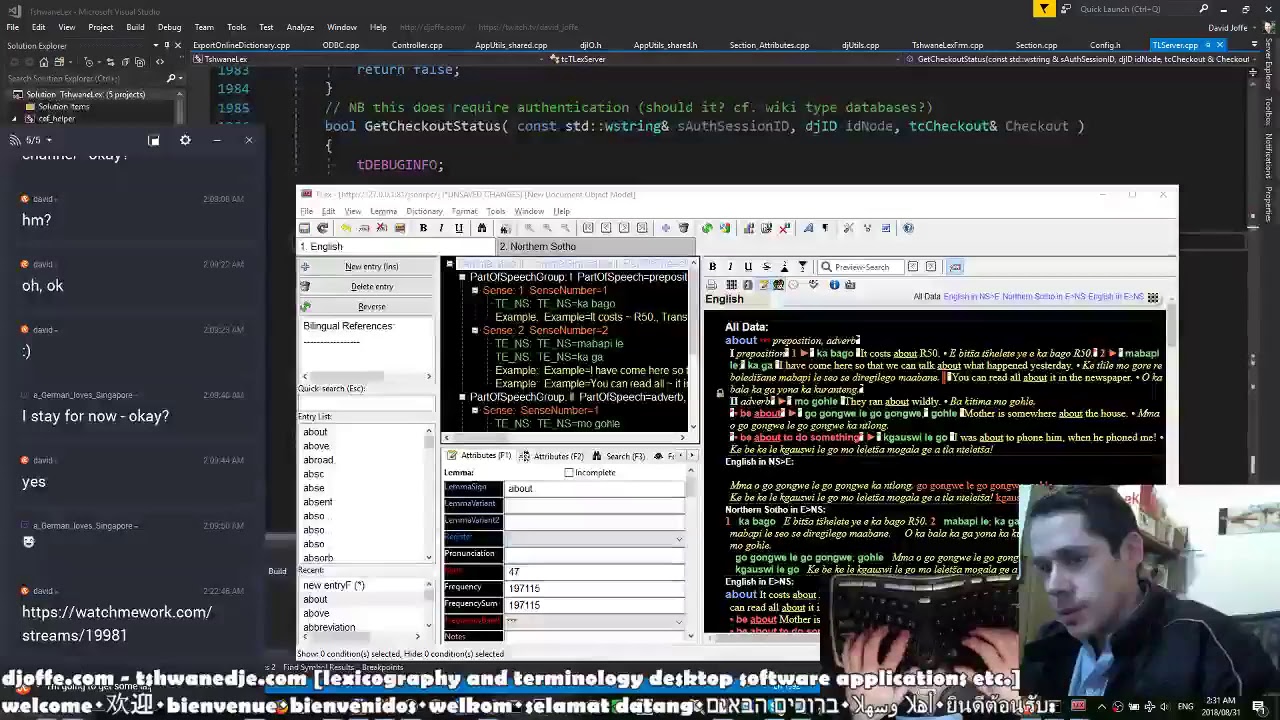Click the Quick search input box
The height and width of the screenshot is (720, 1280).
366,403
